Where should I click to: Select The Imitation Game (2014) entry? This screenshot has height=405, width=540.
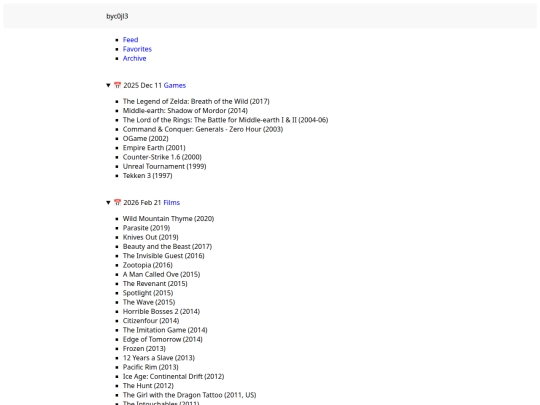click(165, 330)
